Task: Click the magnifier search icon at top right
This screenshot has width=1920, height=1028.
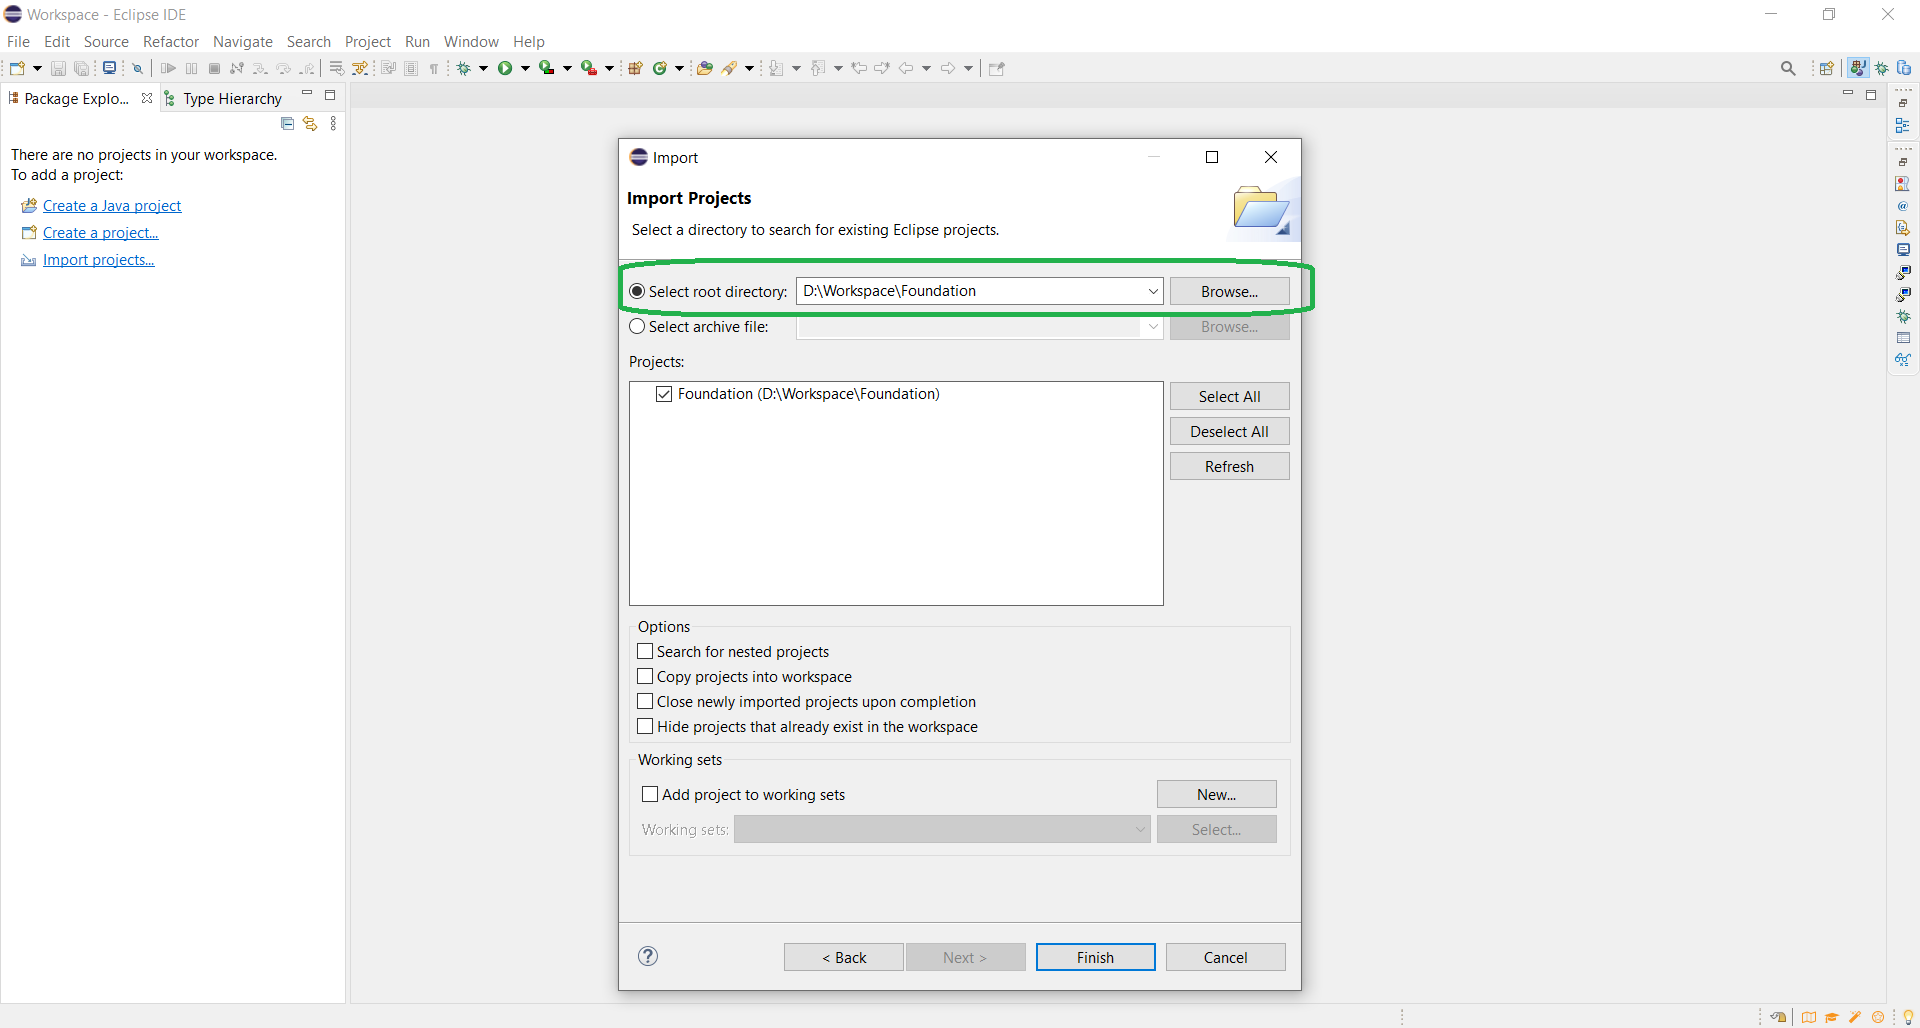Action: pyautogui.click(x=1788, y=68)
